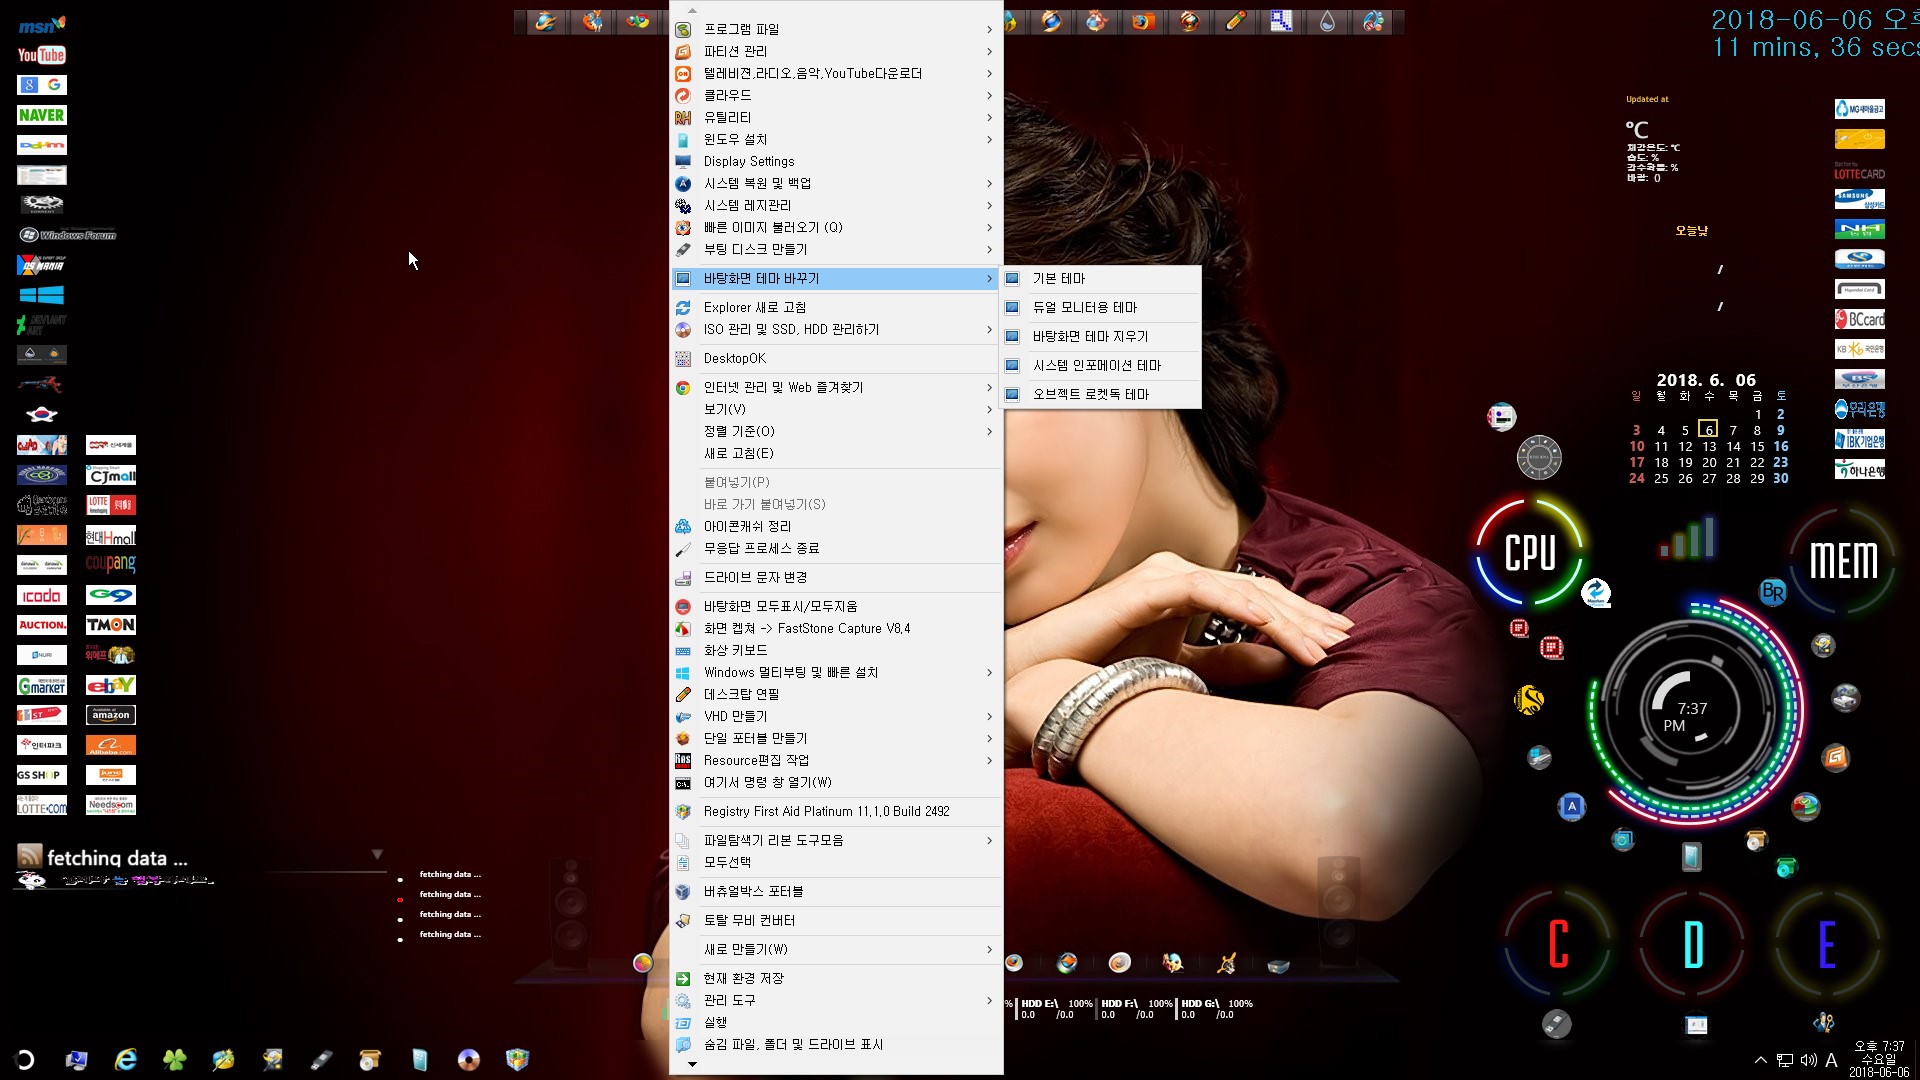Screen dimensions: 1920x1080
Task: Select 오브젝트 로켓독 테마
Action: coord(1101,394)
